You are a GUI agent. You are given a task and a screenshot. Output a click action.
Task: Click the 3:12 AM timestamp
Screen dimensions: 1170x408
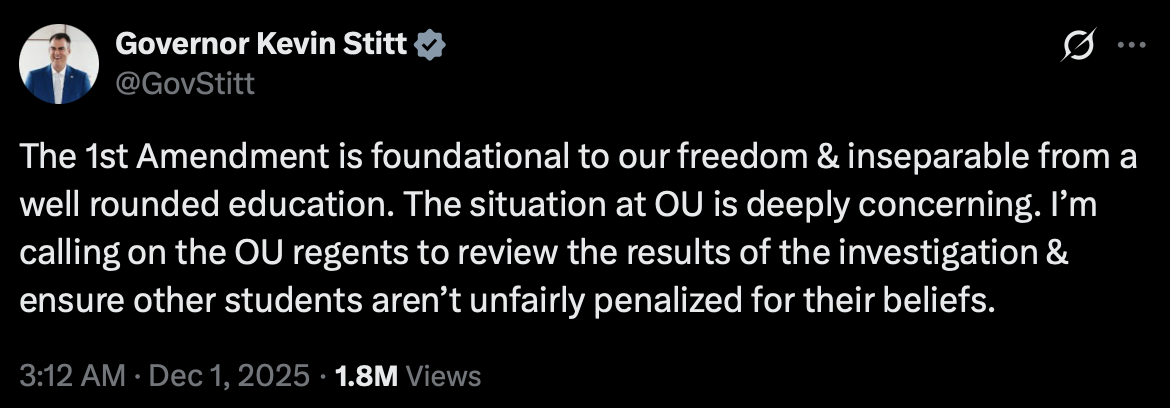[72, 376]
